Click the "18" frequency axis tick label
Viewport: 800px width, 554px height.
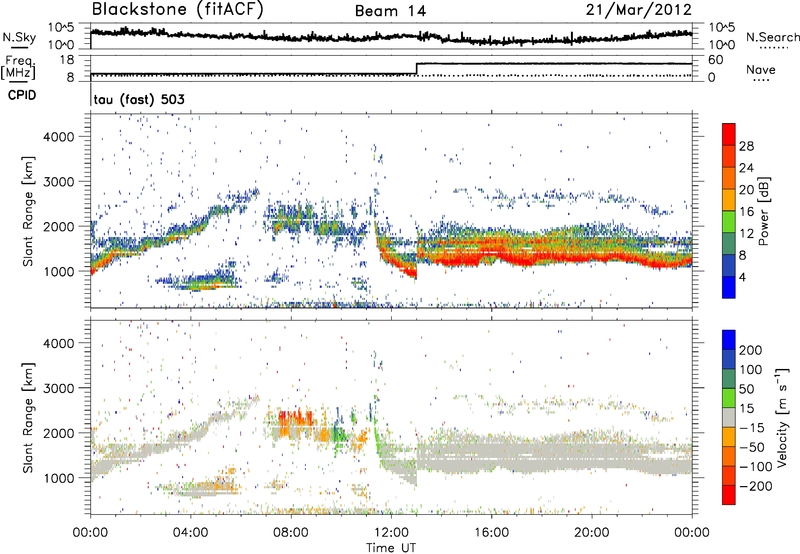[x=67, y=60]
